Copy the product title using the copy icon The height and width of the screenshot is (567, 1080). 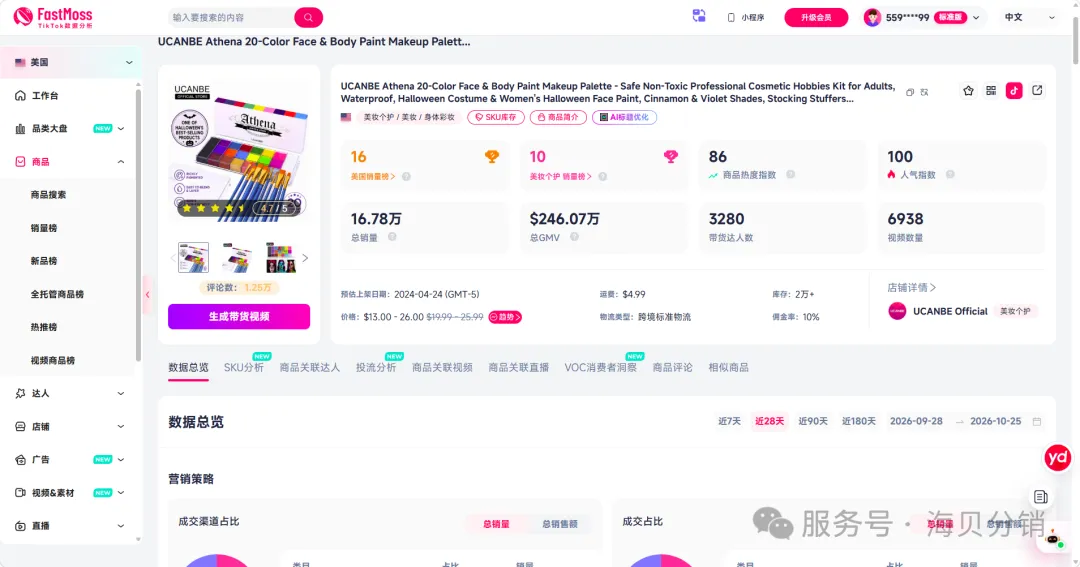point(910,92)
